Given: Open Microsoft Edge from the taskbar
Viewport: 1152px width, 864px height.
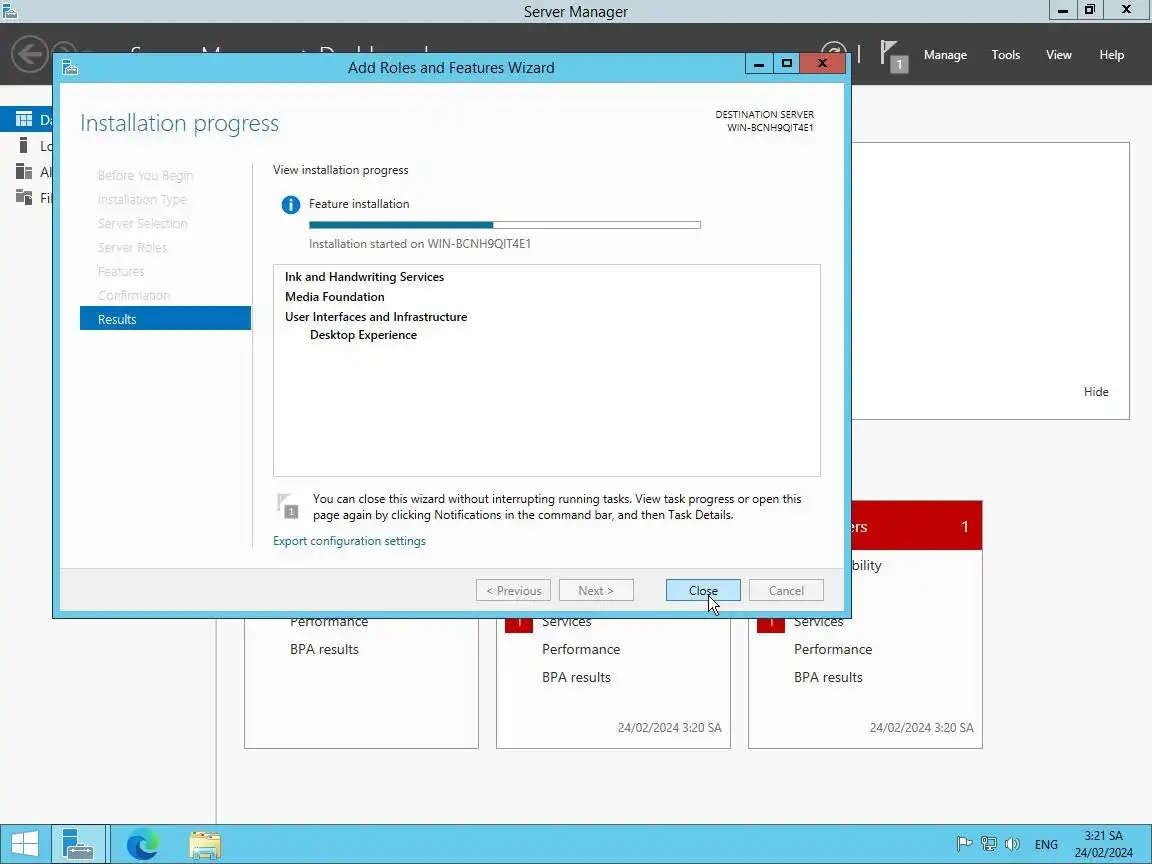Looking at the screenshot, I should 142,845.
